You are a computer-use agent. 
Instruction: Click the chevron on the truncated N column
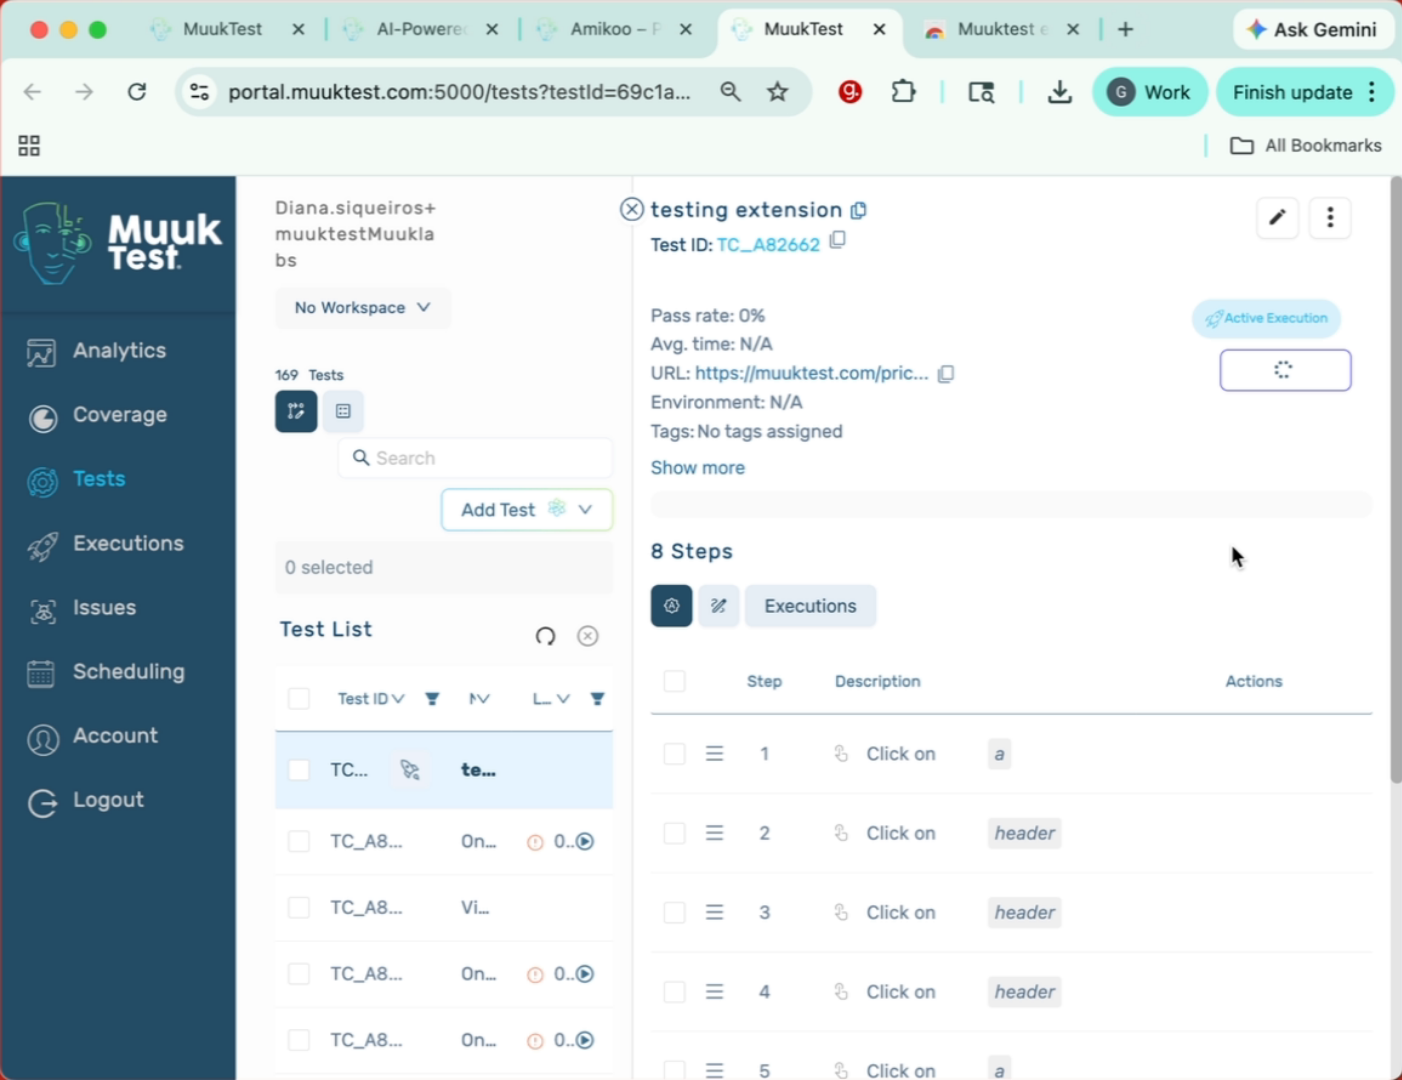click(483, 699)
